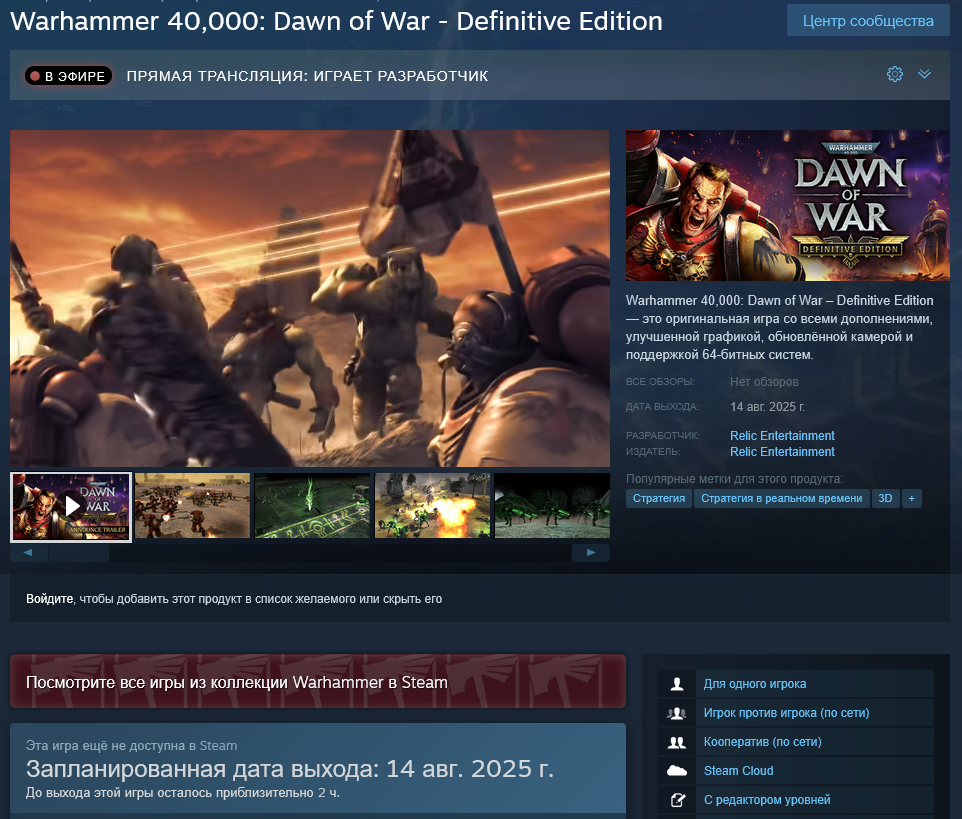Open Центр сообщества community hub
962x819 pixels.
click(x=868, y=21)
